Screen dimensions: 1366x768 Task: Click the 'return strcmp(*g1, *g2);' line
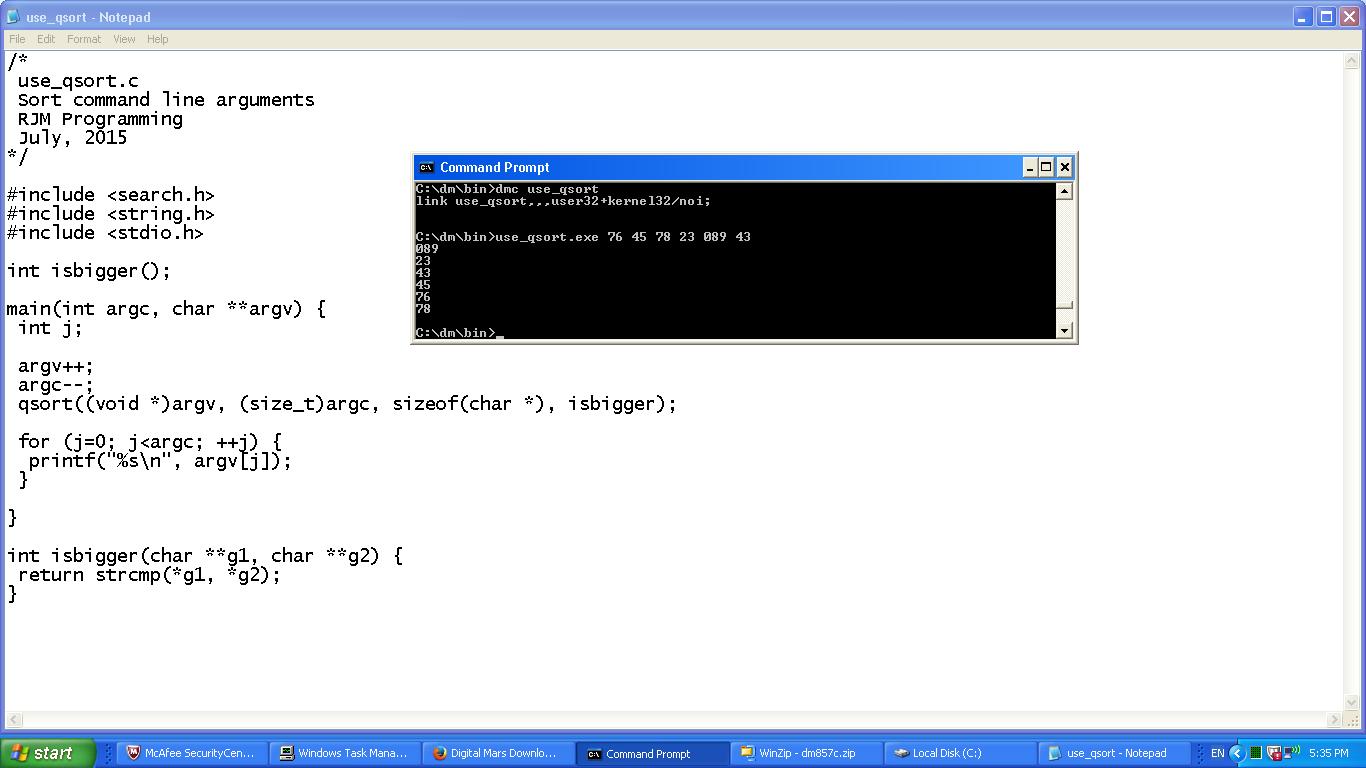pos(149,575)
